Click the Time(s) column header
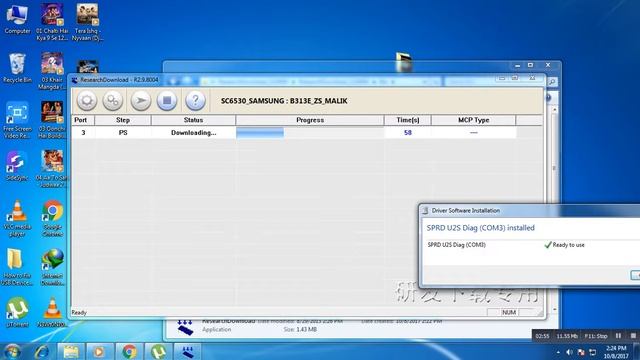 (x=408, y=120)
